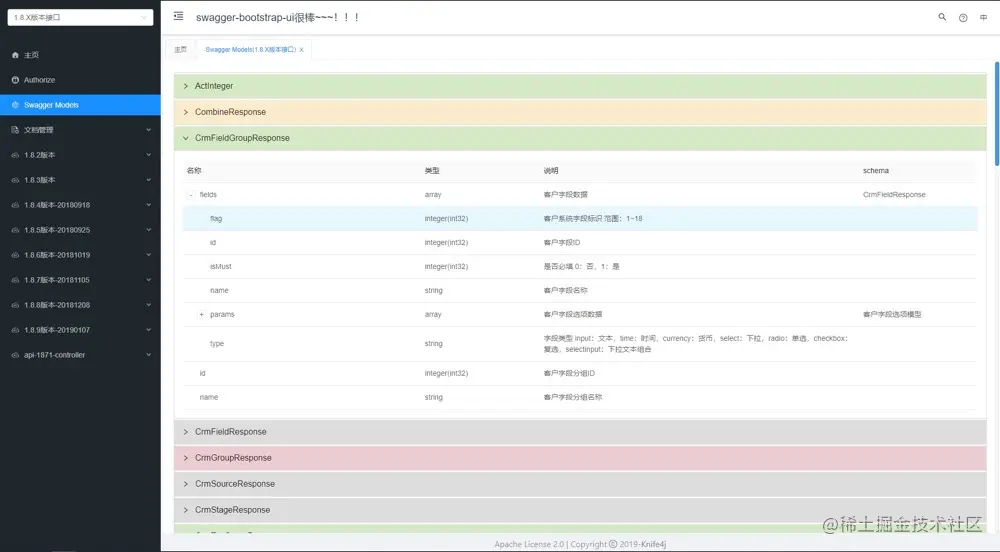This screenshot has height=552, width=1000.
Task: Click the type row name cell
Action: (x=217, y=344)
